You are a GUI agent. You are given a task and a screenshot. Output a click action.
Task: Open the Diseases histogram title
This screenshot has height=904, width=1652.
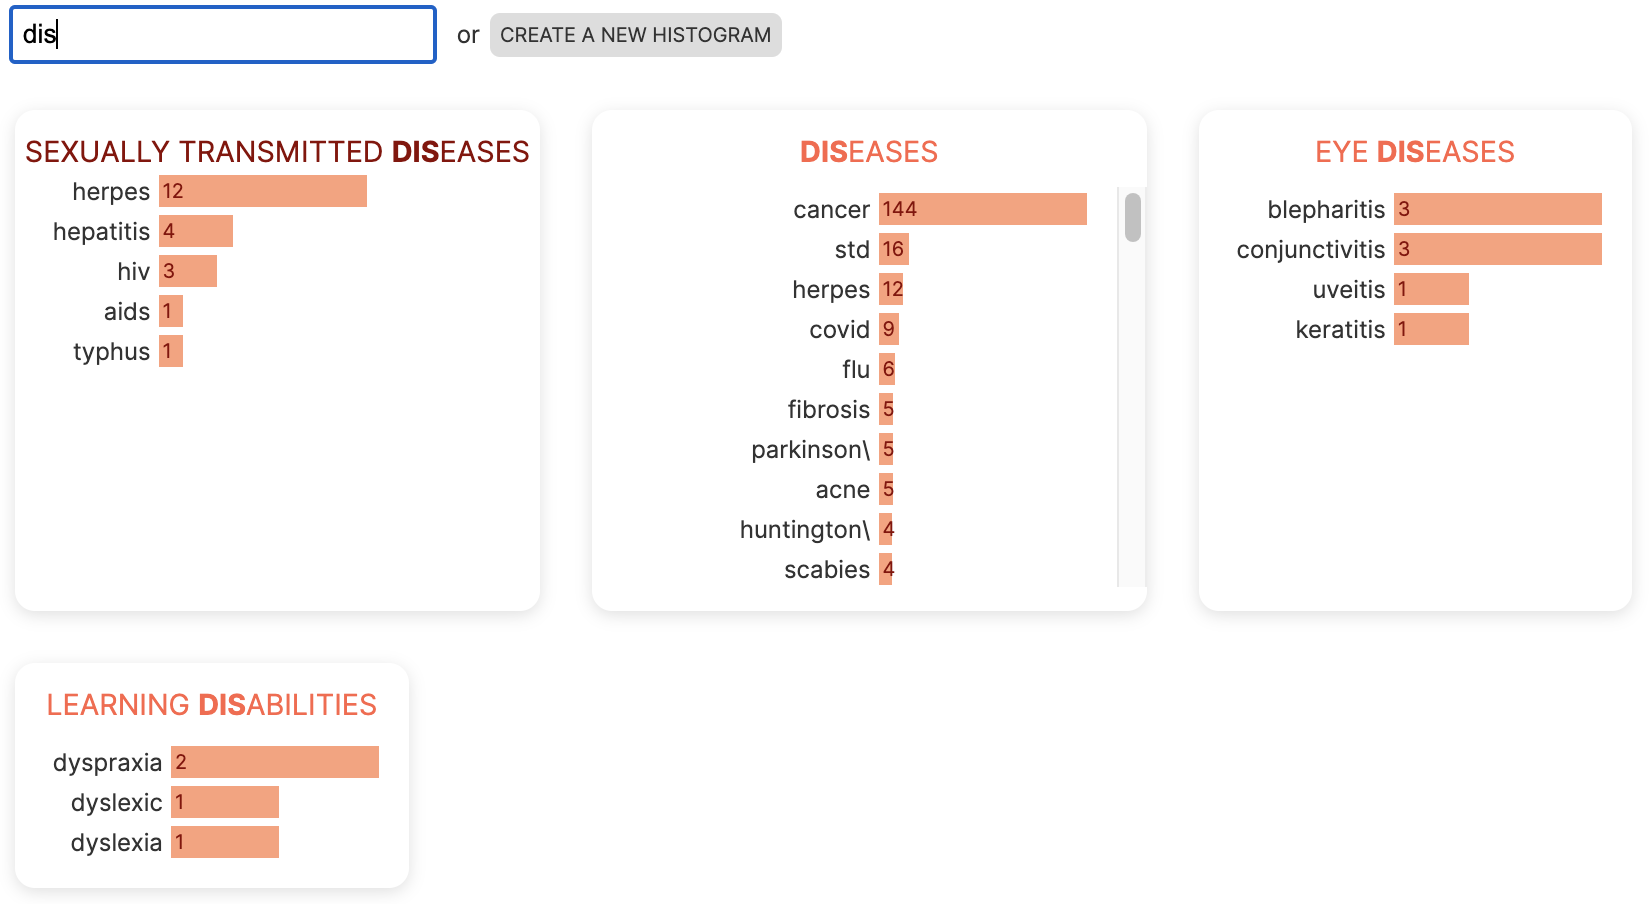pyautogui.click(x=868, y=152)
